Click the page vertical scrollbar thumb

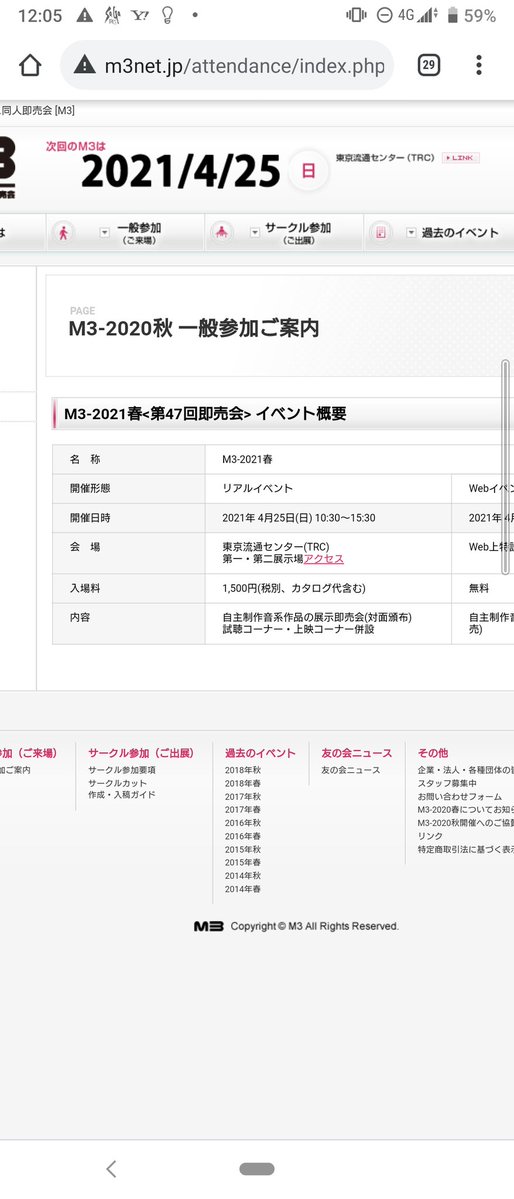click(x=505, y=466)
